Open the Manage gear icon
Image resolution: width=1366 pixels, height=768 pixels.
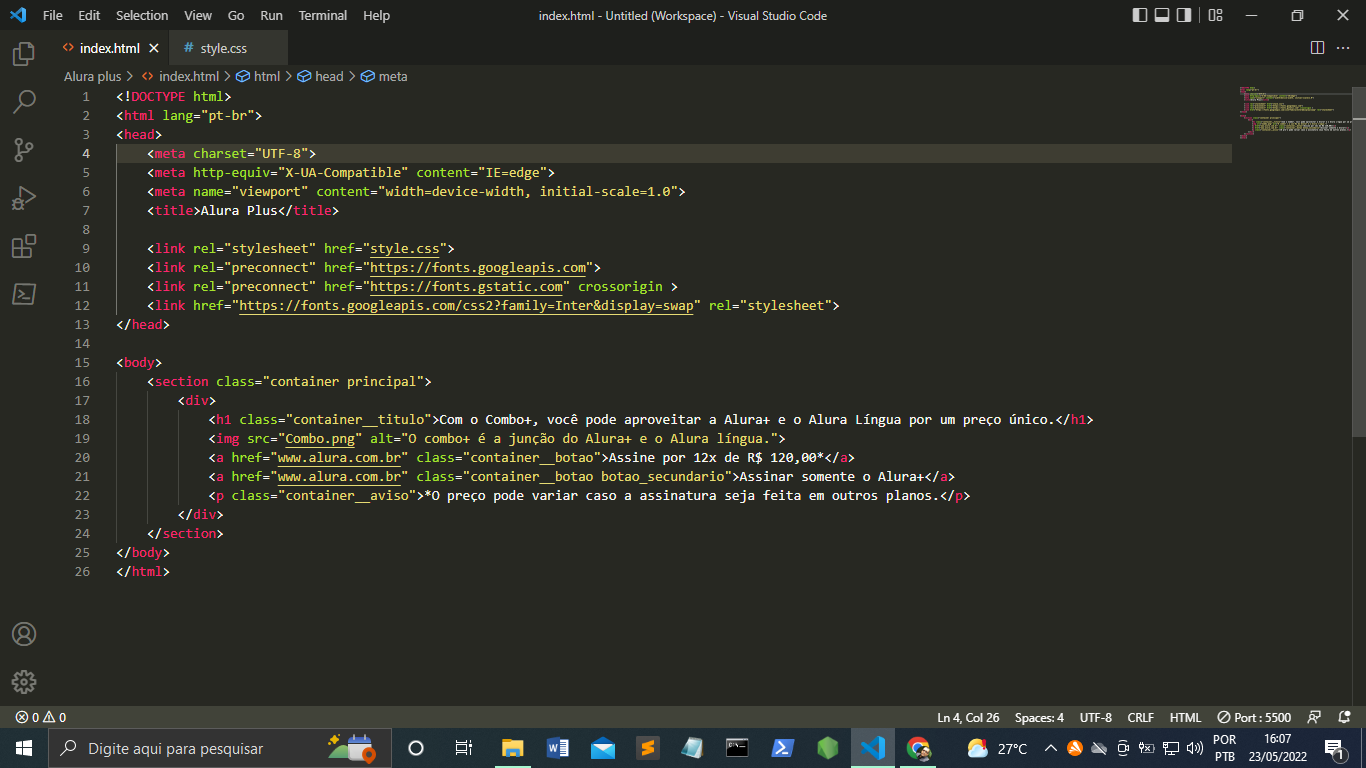pyautogui.click(x=24, y=682)
